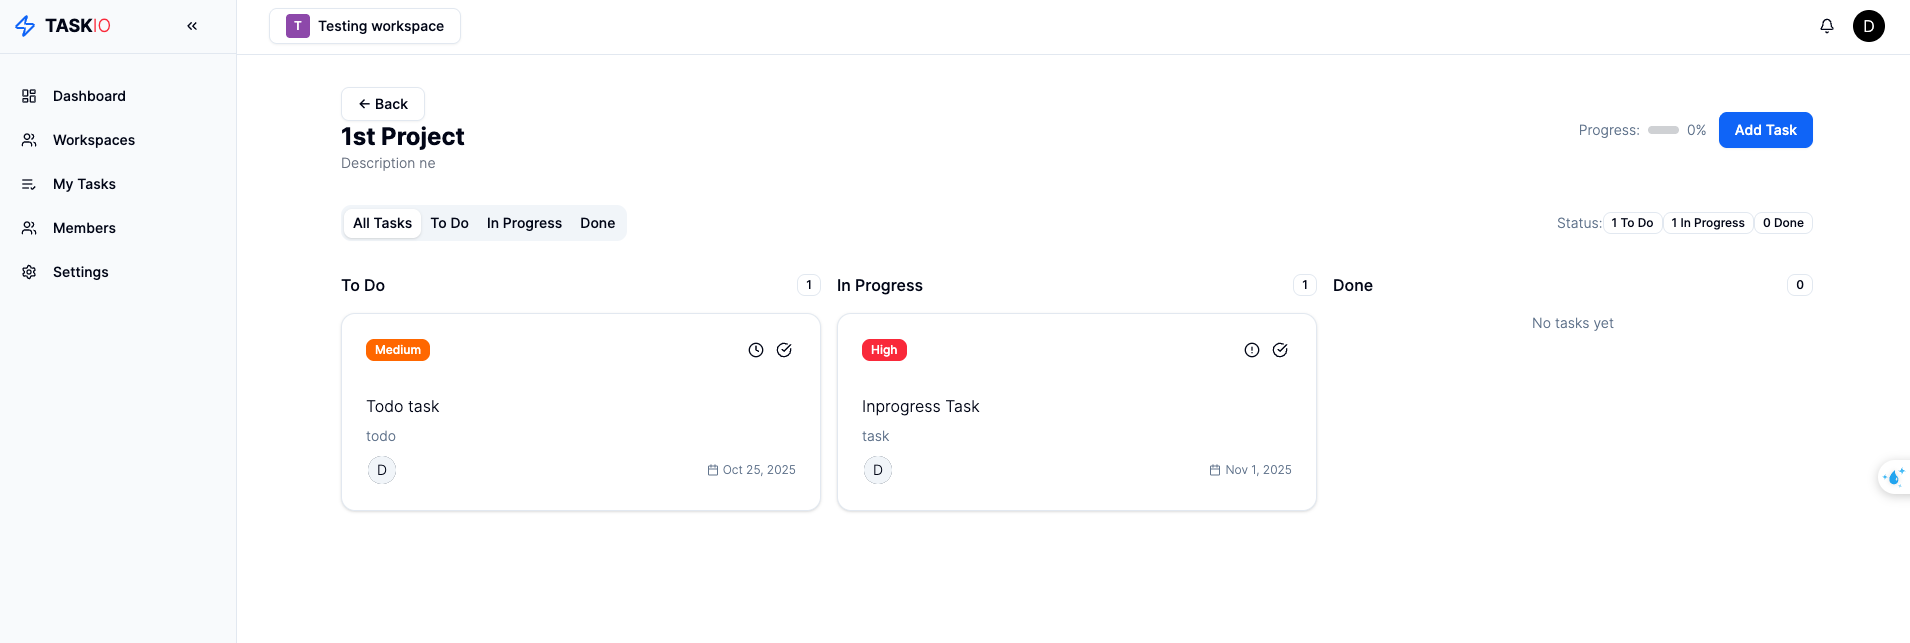The image size is (1910, 643).
Task: Click assignee D avatar on Inprogress Task
Action: point(878,470)
